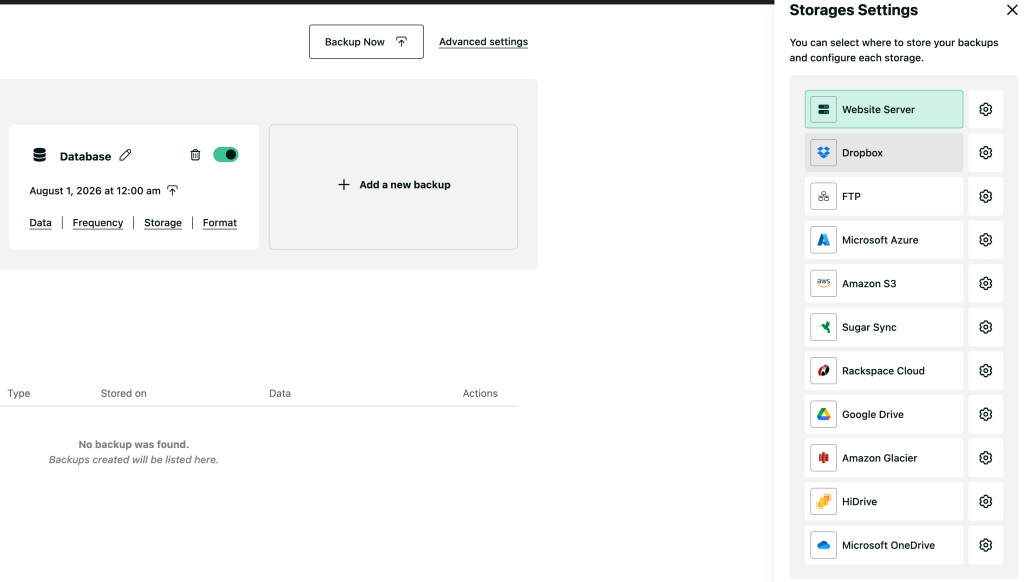The width and height of the screenshot is (1024, 582).
Task: Choose Amazon Glacier storage
Action: (884, 458)
